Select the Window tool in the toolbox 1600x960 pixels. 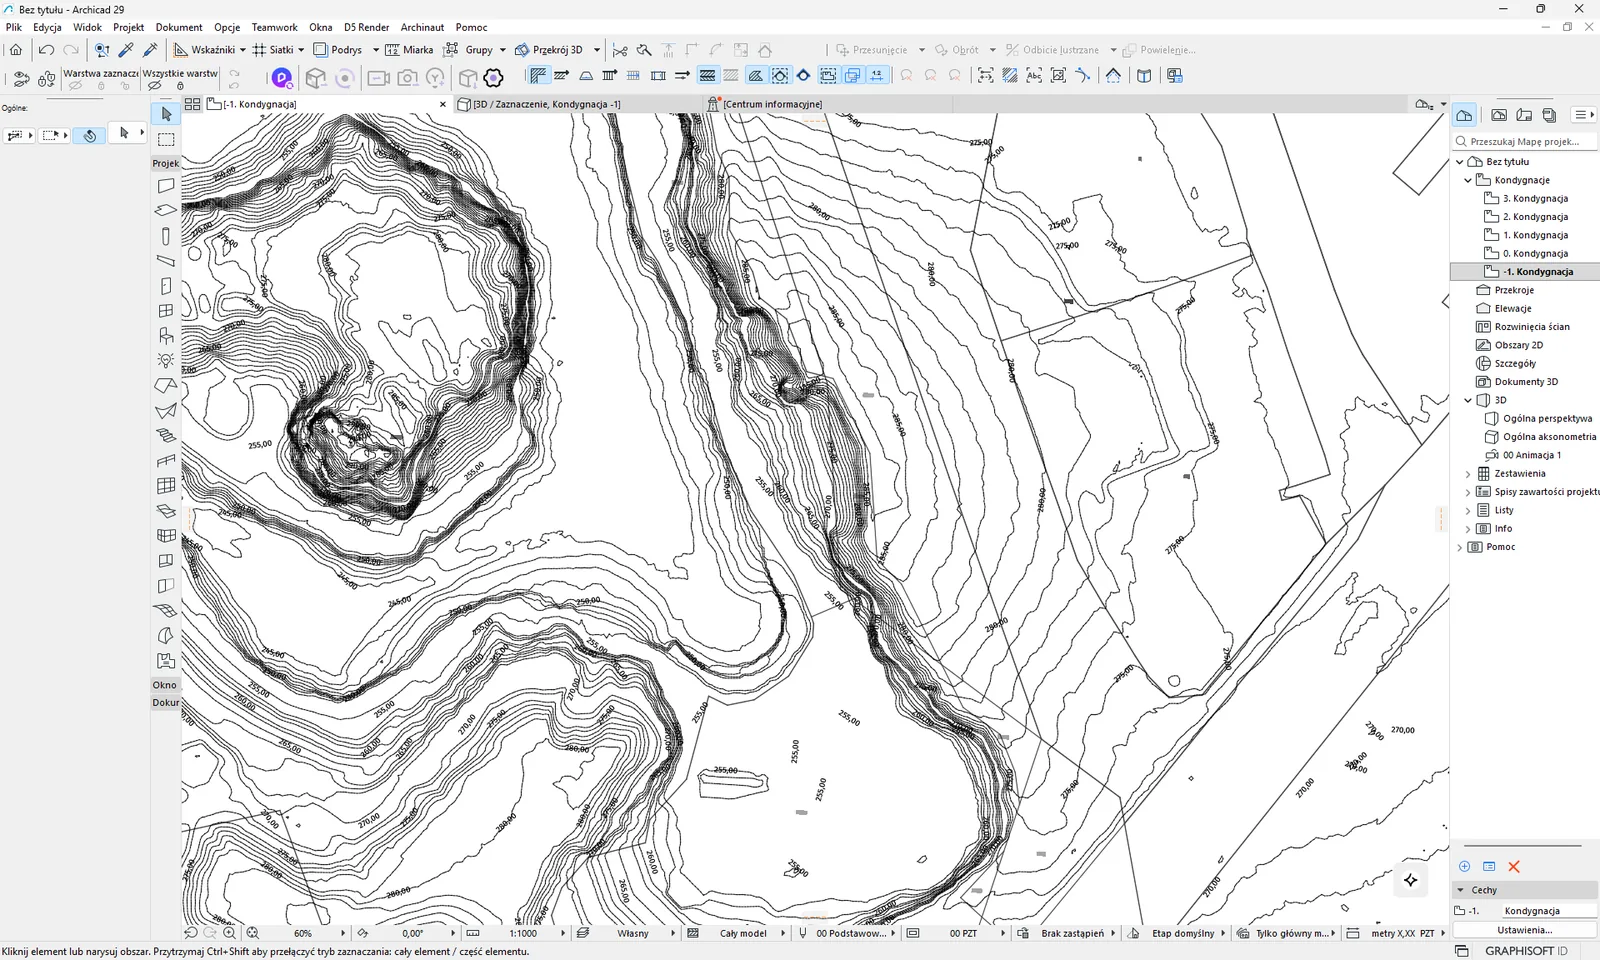point(166,311)
